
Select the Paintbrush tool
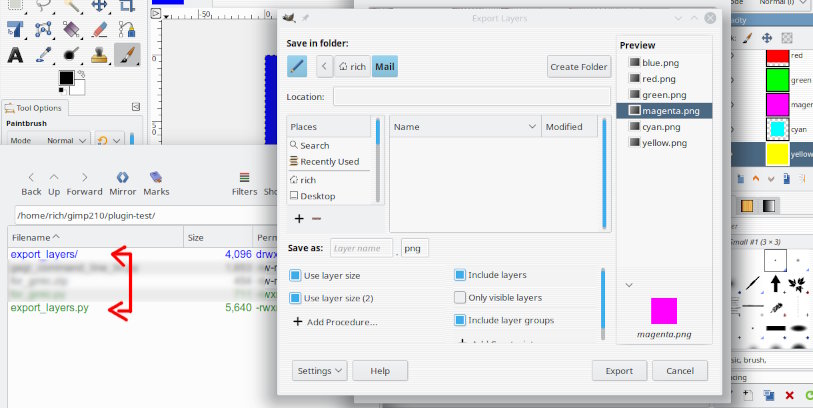[x=127, y=55]
